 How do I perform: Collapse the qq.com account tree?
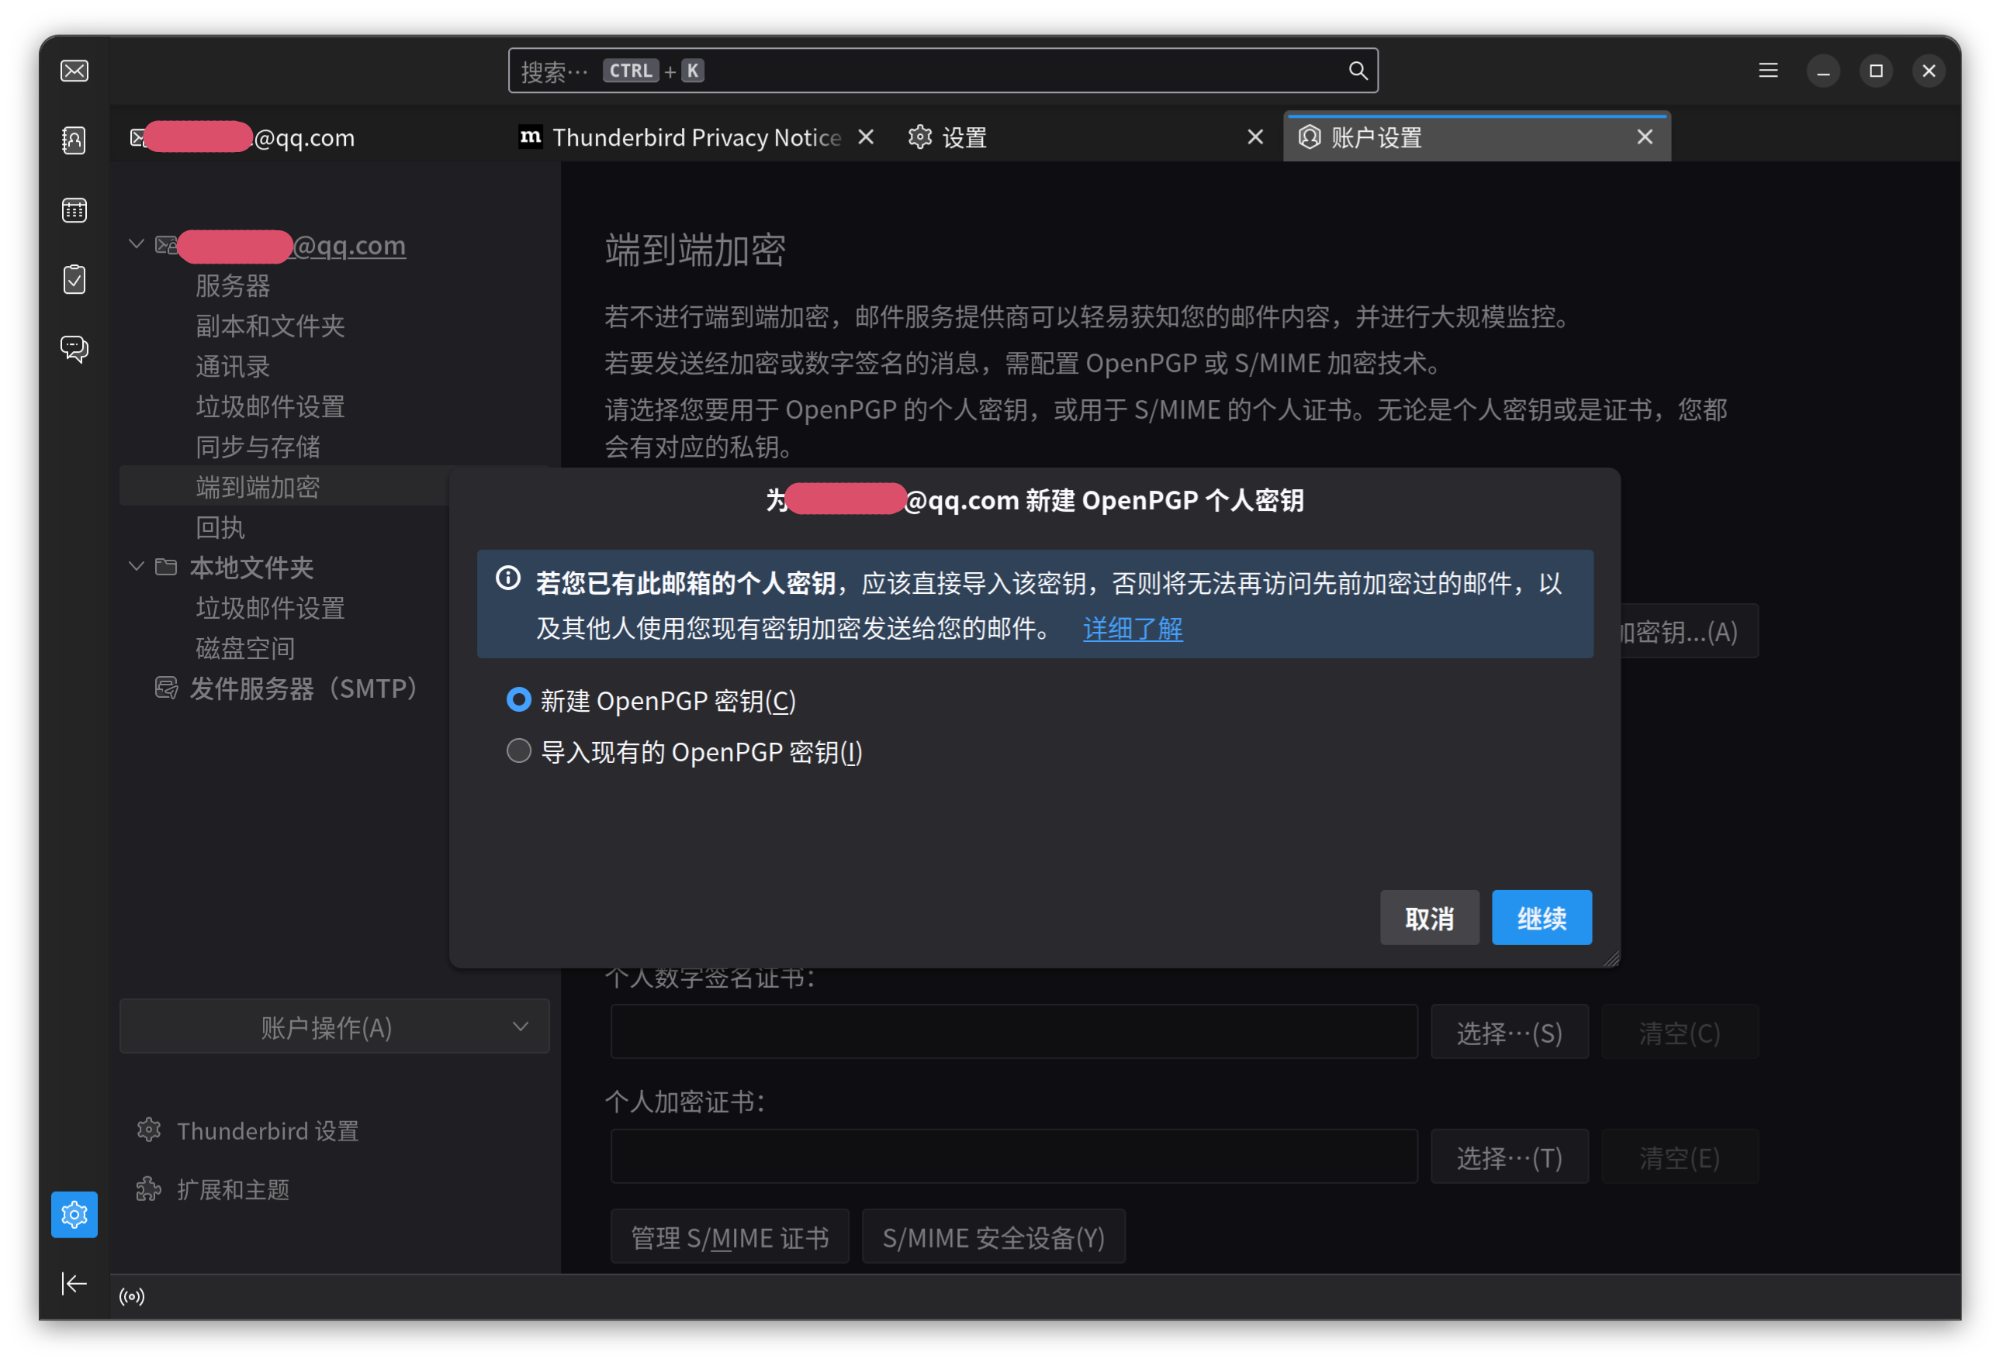(x=137, y=244)
